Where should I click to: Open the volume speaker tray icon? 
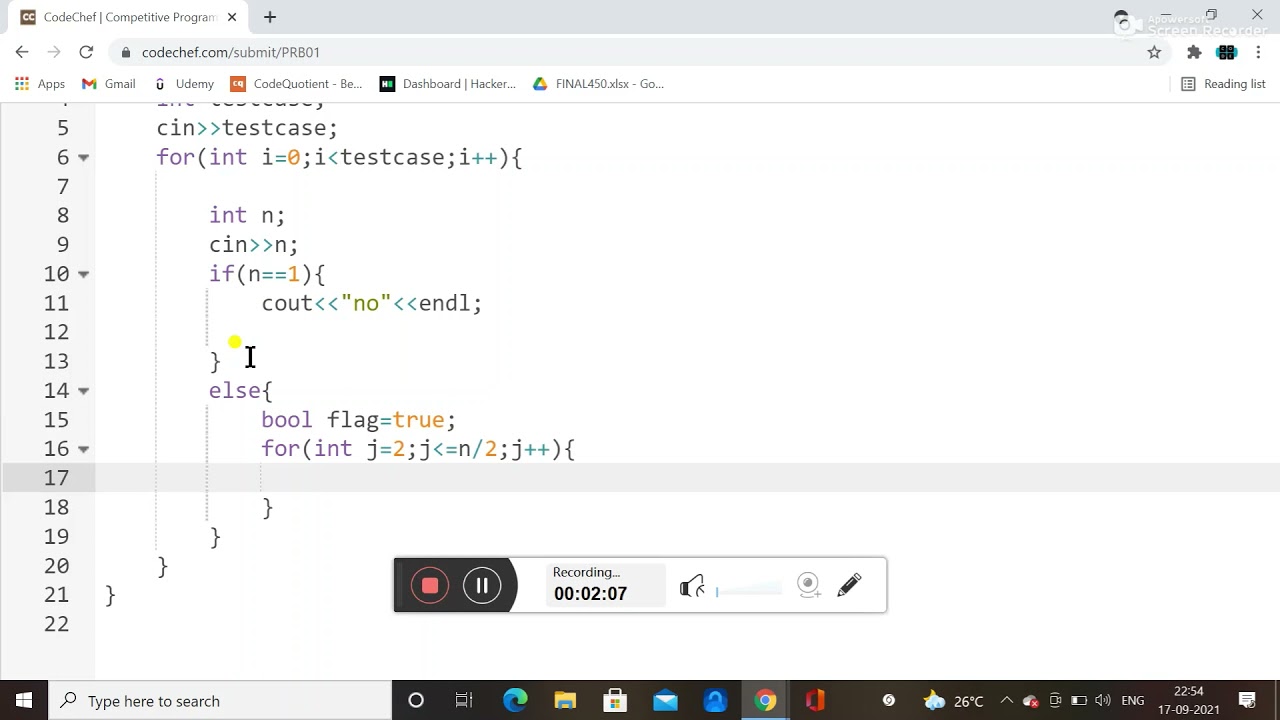(1103, 701)
